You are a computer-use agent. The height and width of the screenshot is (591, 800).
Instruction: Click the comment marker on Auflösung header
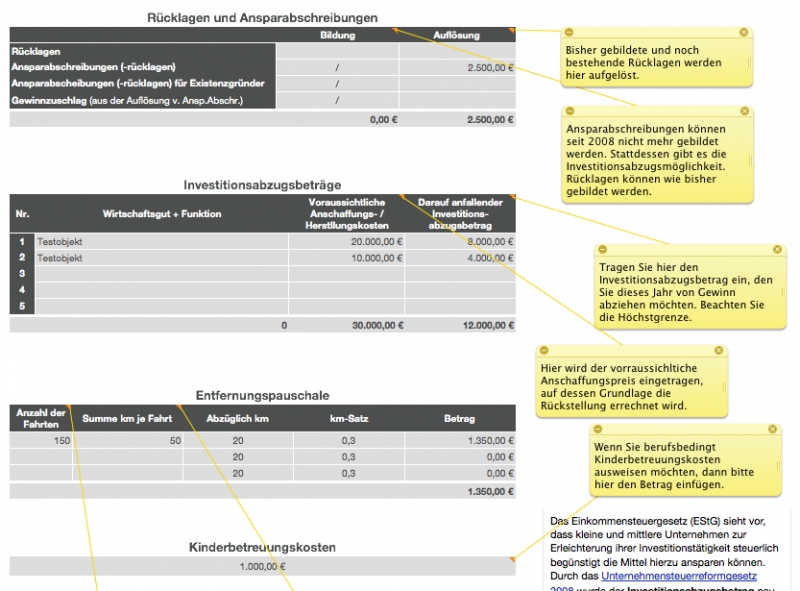512,31
